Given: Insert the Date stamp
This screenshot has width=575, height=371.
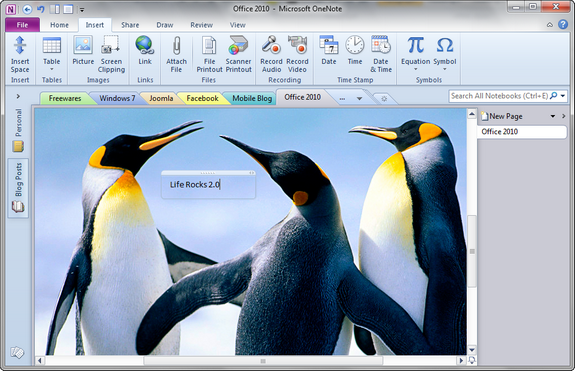Looking at the screenshot, I should pyautogui.click(x=329, y=51).
